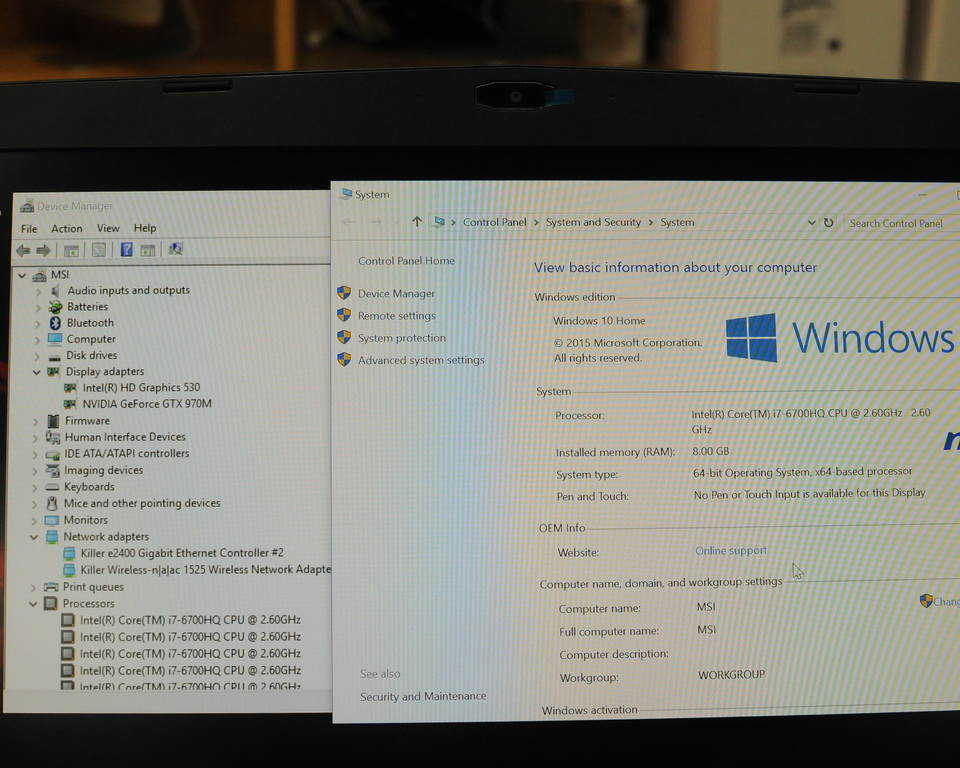
Task: Open Advanced system settings link
Action: pyautogui.click(x=421, y=360)
